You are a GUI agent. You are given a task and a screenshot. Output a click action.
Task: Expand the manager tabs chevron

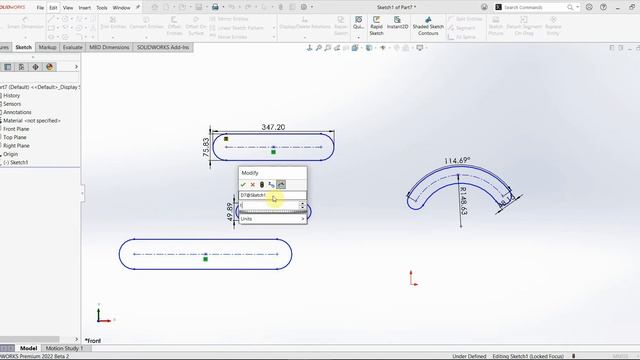pos(76,67)
